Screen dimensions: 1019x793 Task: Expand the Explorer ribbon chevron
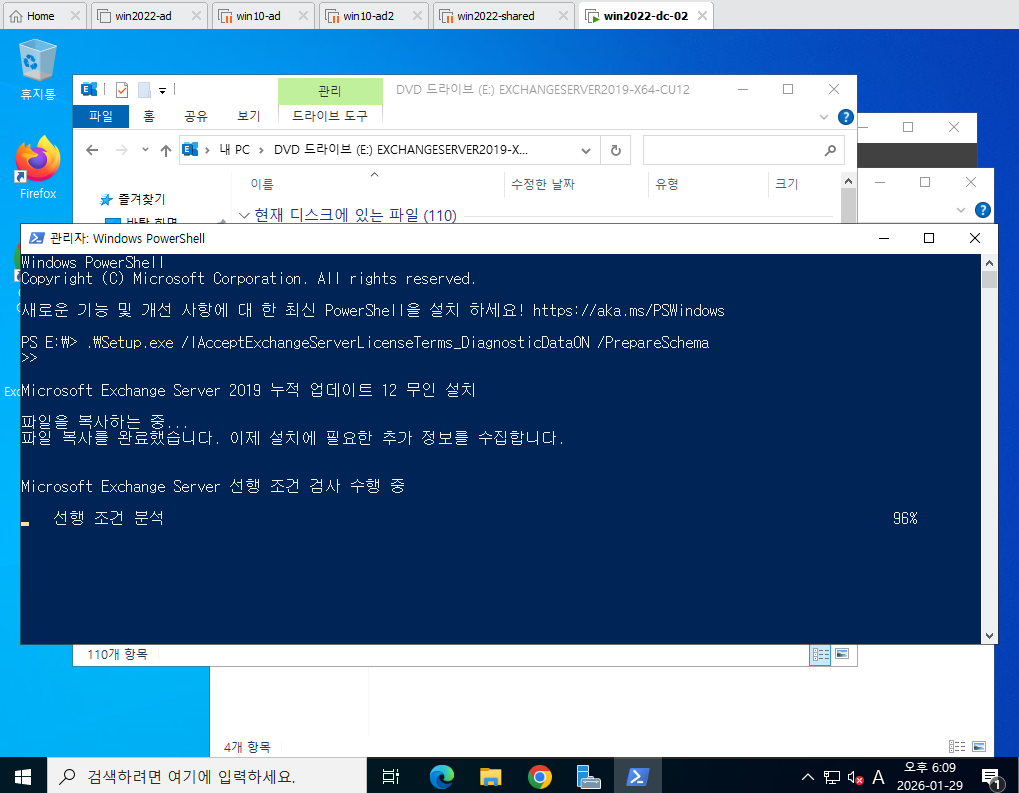point(824,117)
